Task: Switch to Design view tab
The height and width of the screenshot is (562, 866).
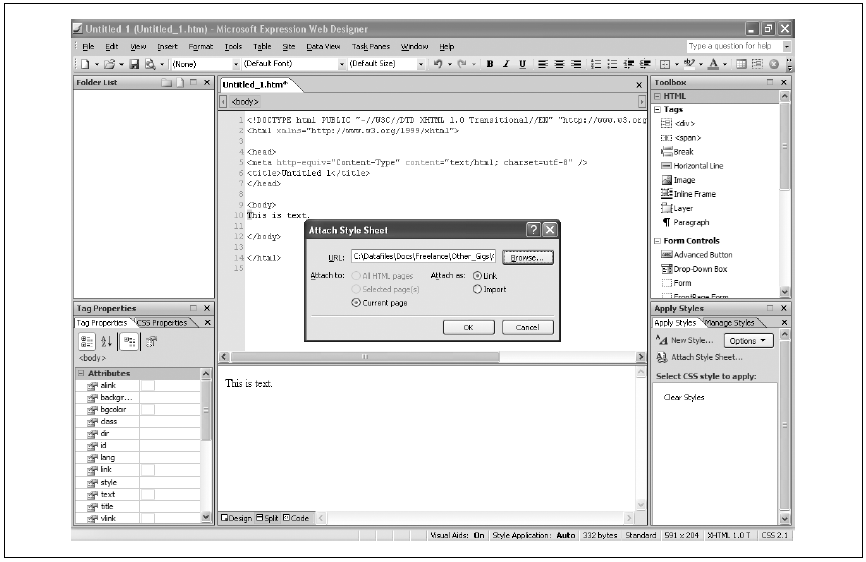Action: click(x=236, y=518)
